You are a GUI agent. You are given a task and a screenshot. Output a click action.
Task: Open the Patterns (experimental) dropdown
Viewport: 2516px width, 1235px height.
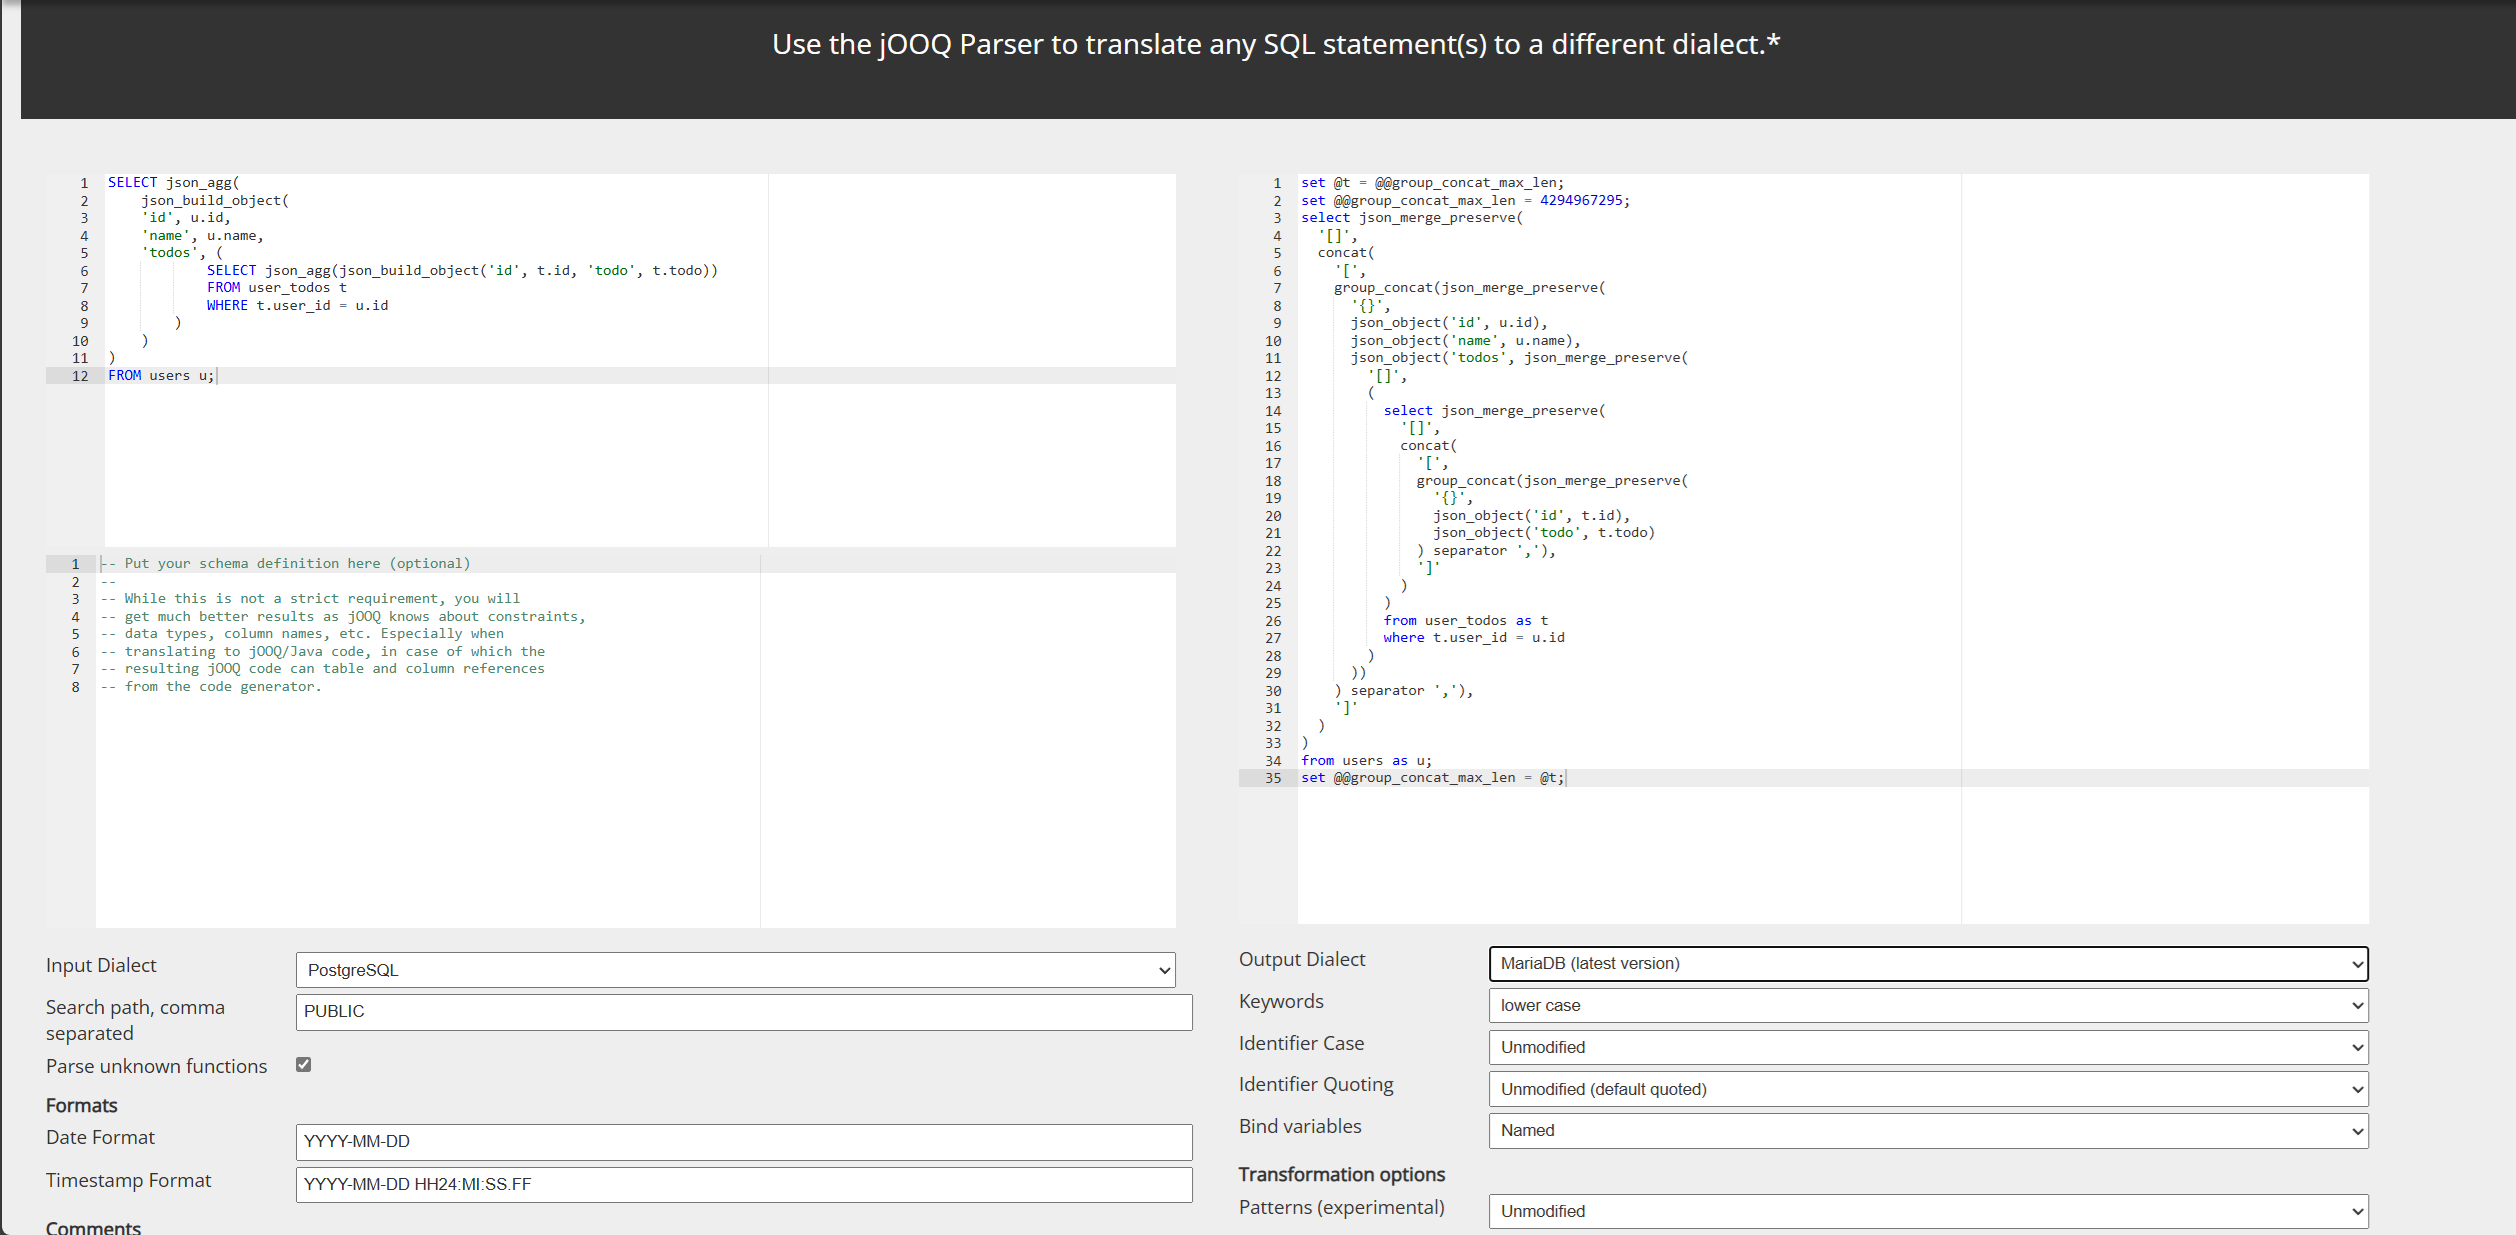click(1929, 1212)
